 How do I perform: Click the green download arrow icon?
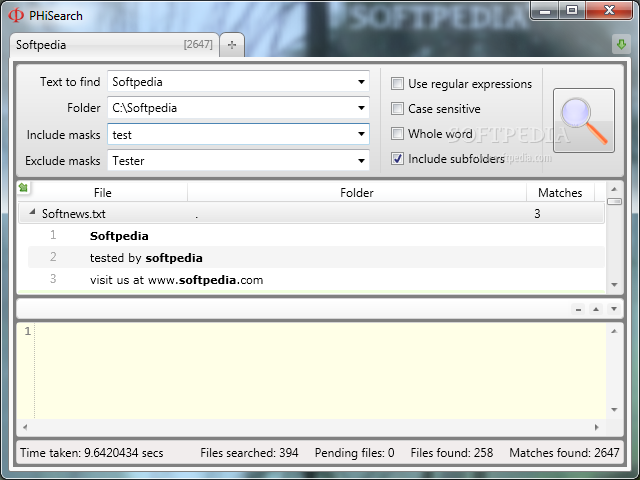click(x=621, y=44)
